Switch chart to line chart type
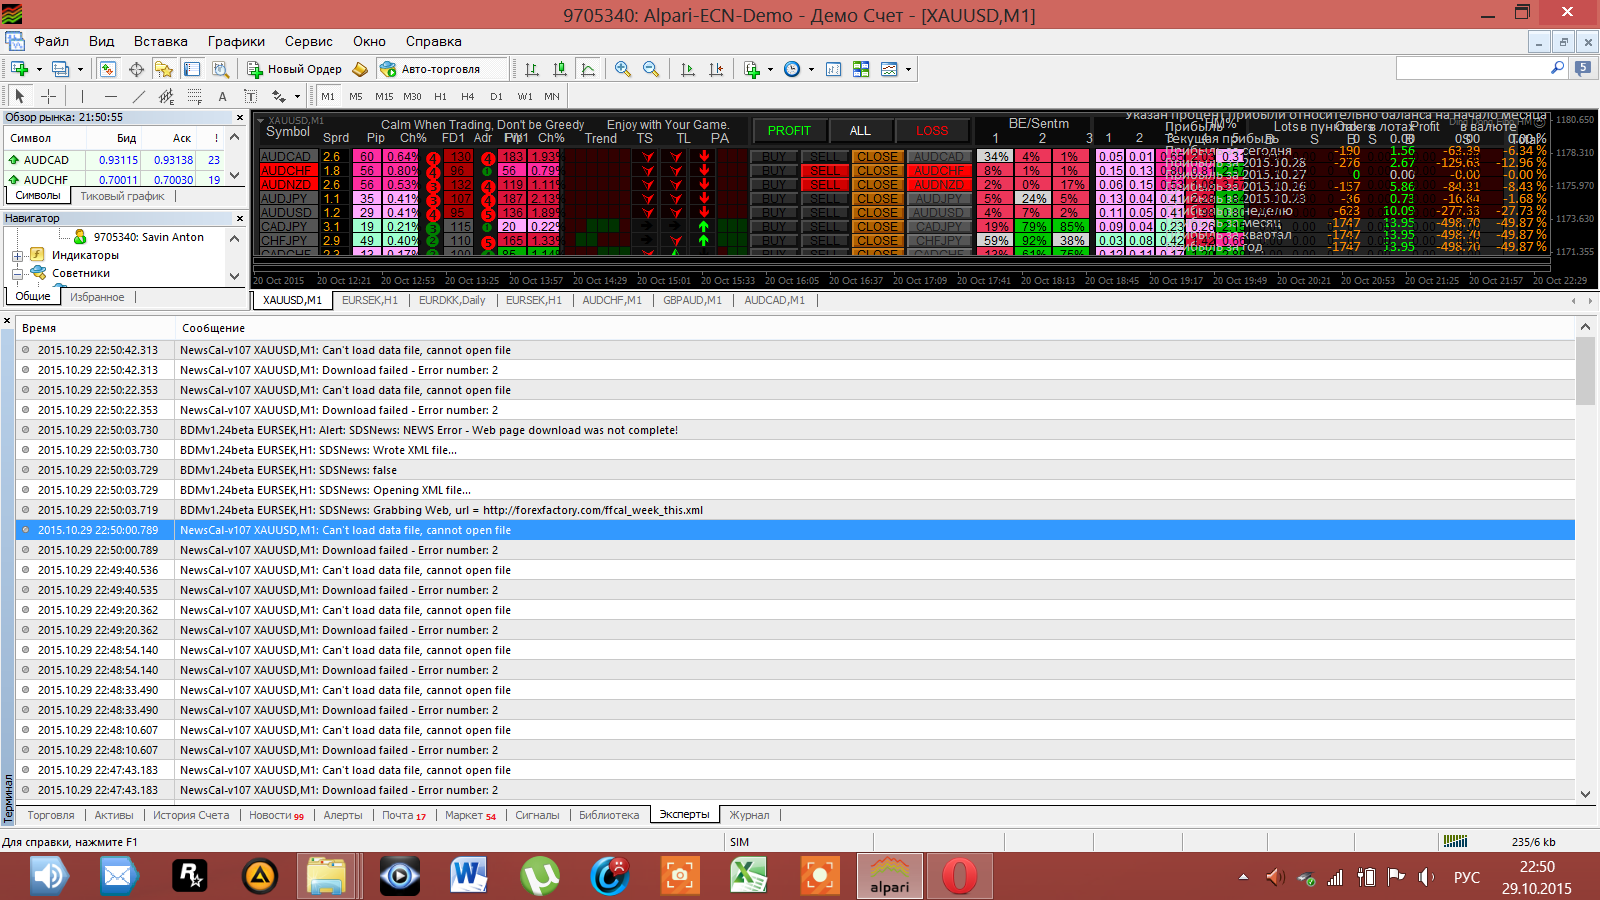The image size is (1600, 900). tap(588, 69)
